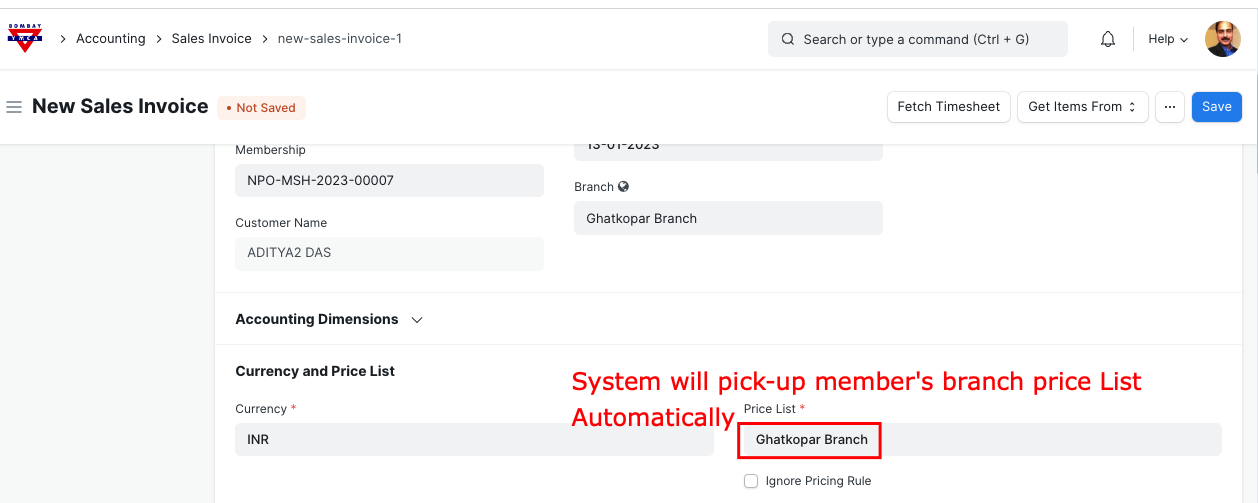Viewport: 1258px width, 503px height.
Task: Click the Price List field
Action: 980,440
